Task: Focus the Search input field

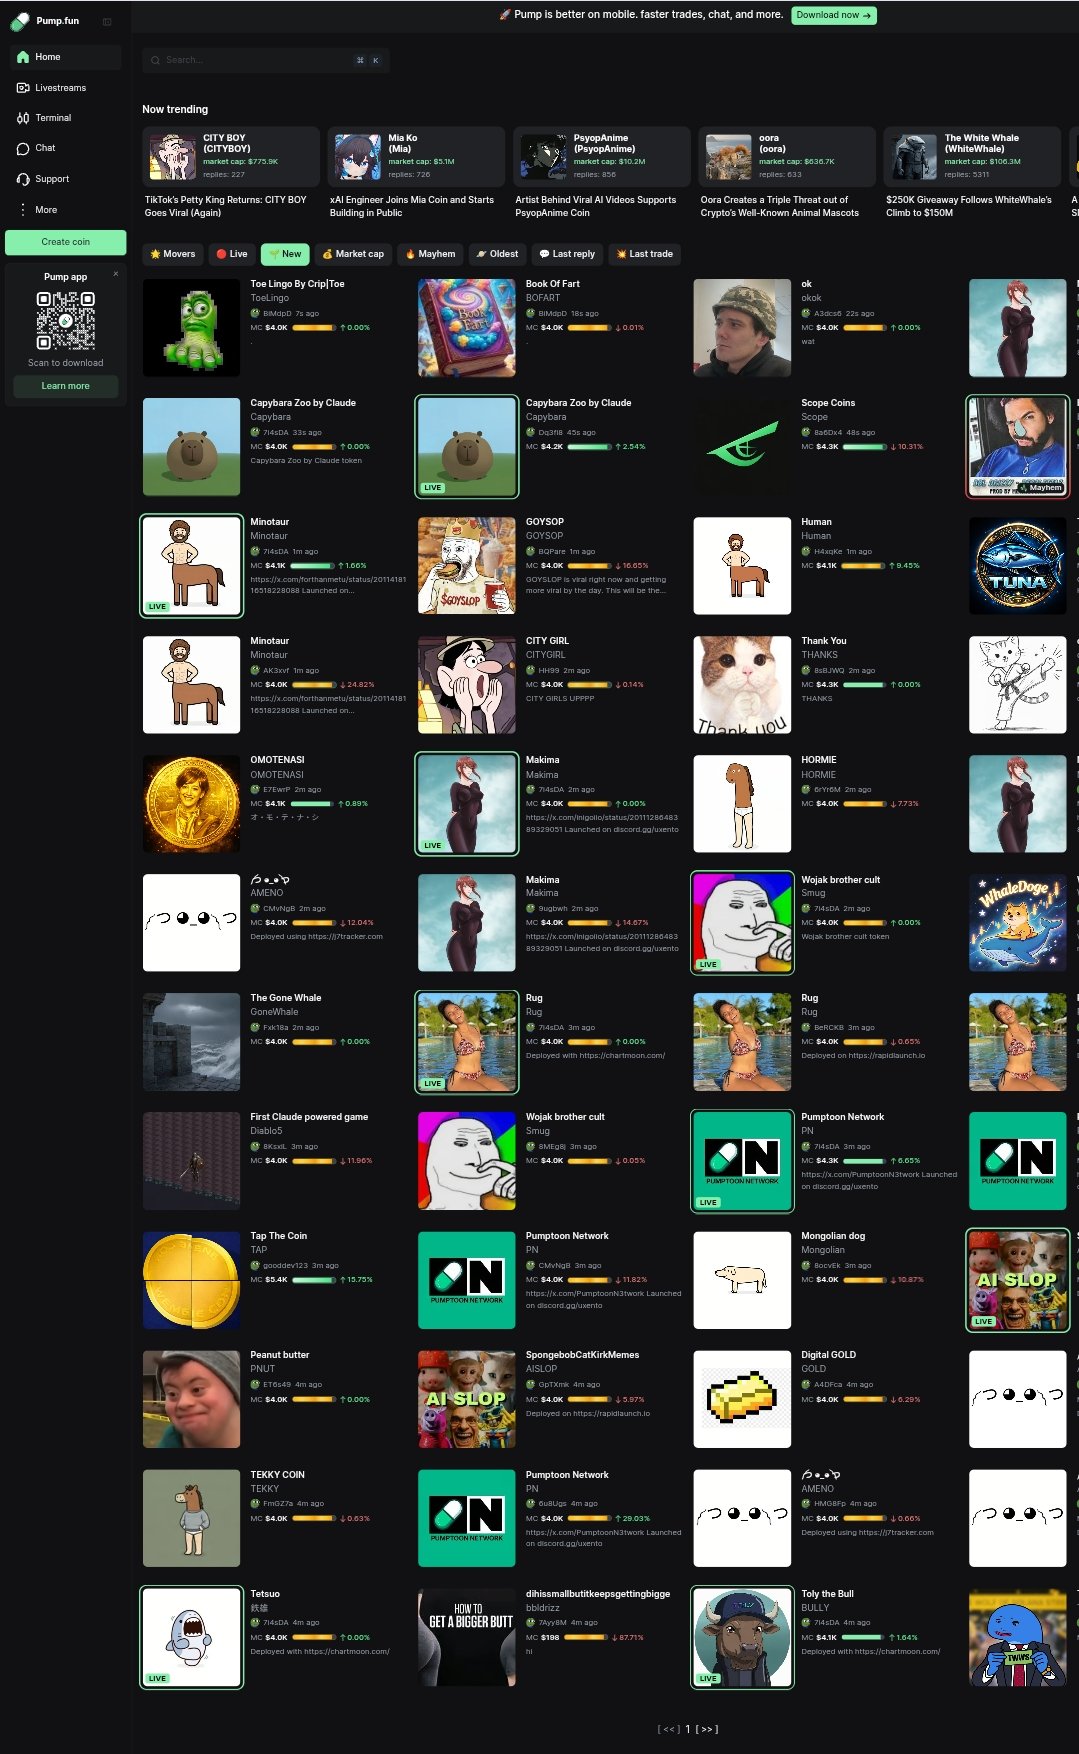Action: coord(266,60)
